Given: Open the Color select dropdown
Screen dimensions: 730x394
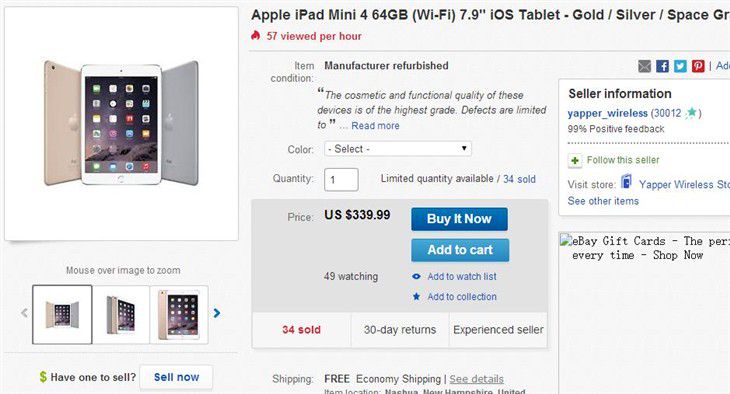Looking at the screenshot, I should click(398, 149).
